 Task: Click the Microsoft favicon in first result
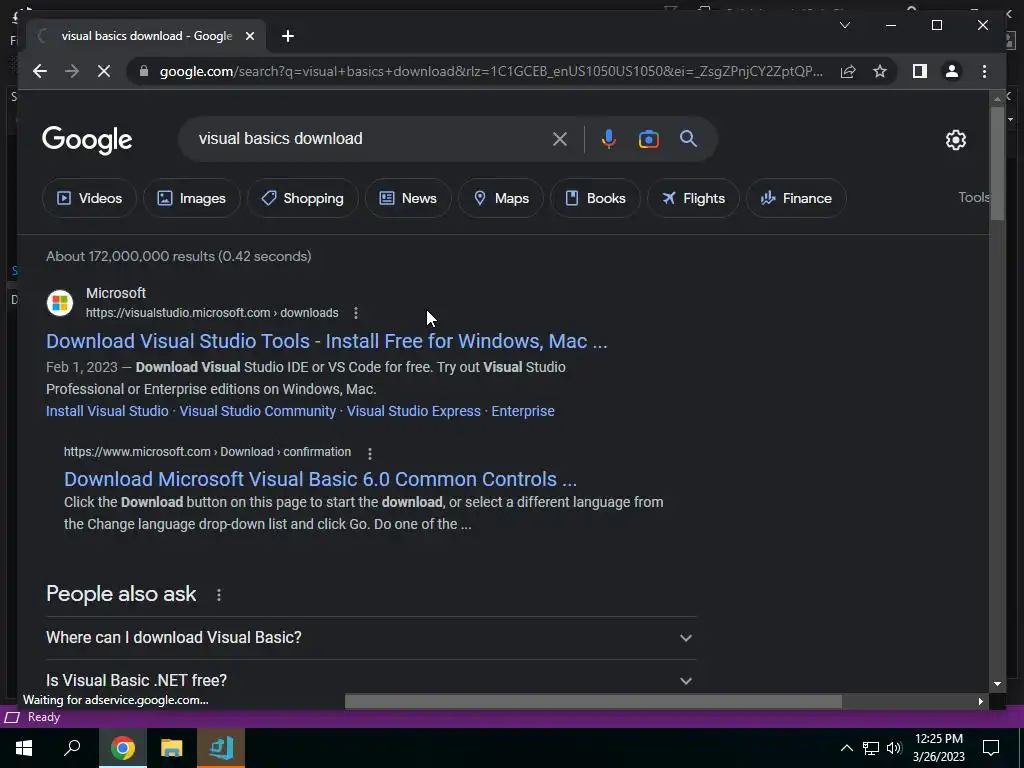(x=59, y=302)
